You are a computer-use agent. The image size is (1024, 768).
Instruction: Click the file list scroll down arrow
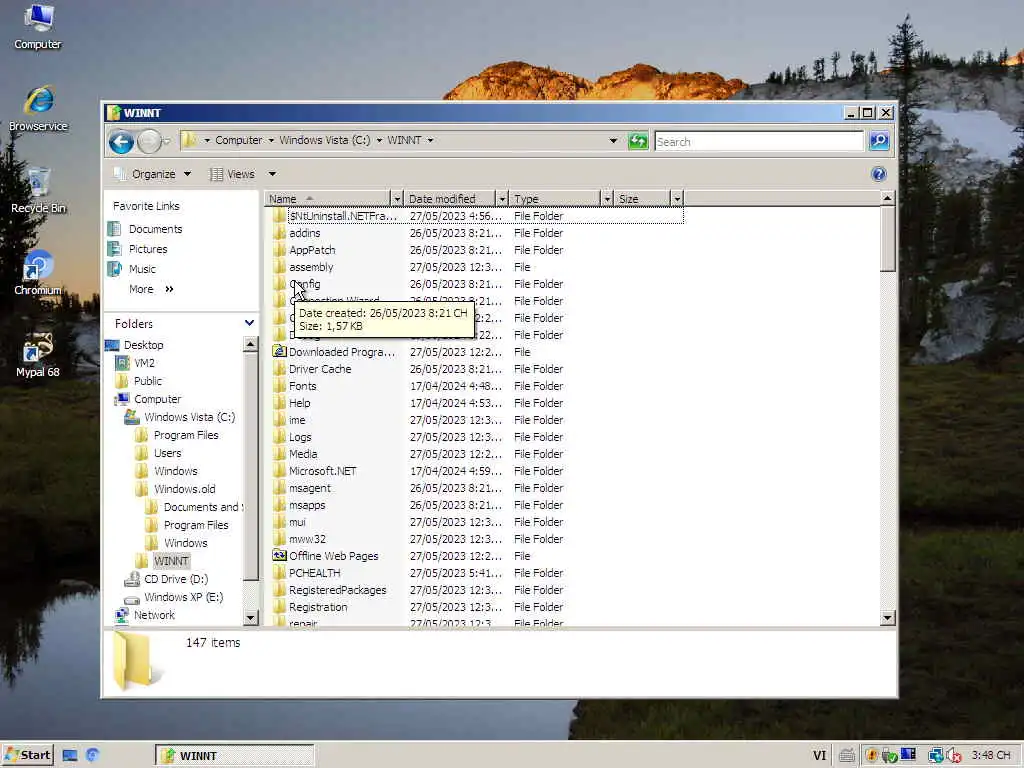coord(887,617)
